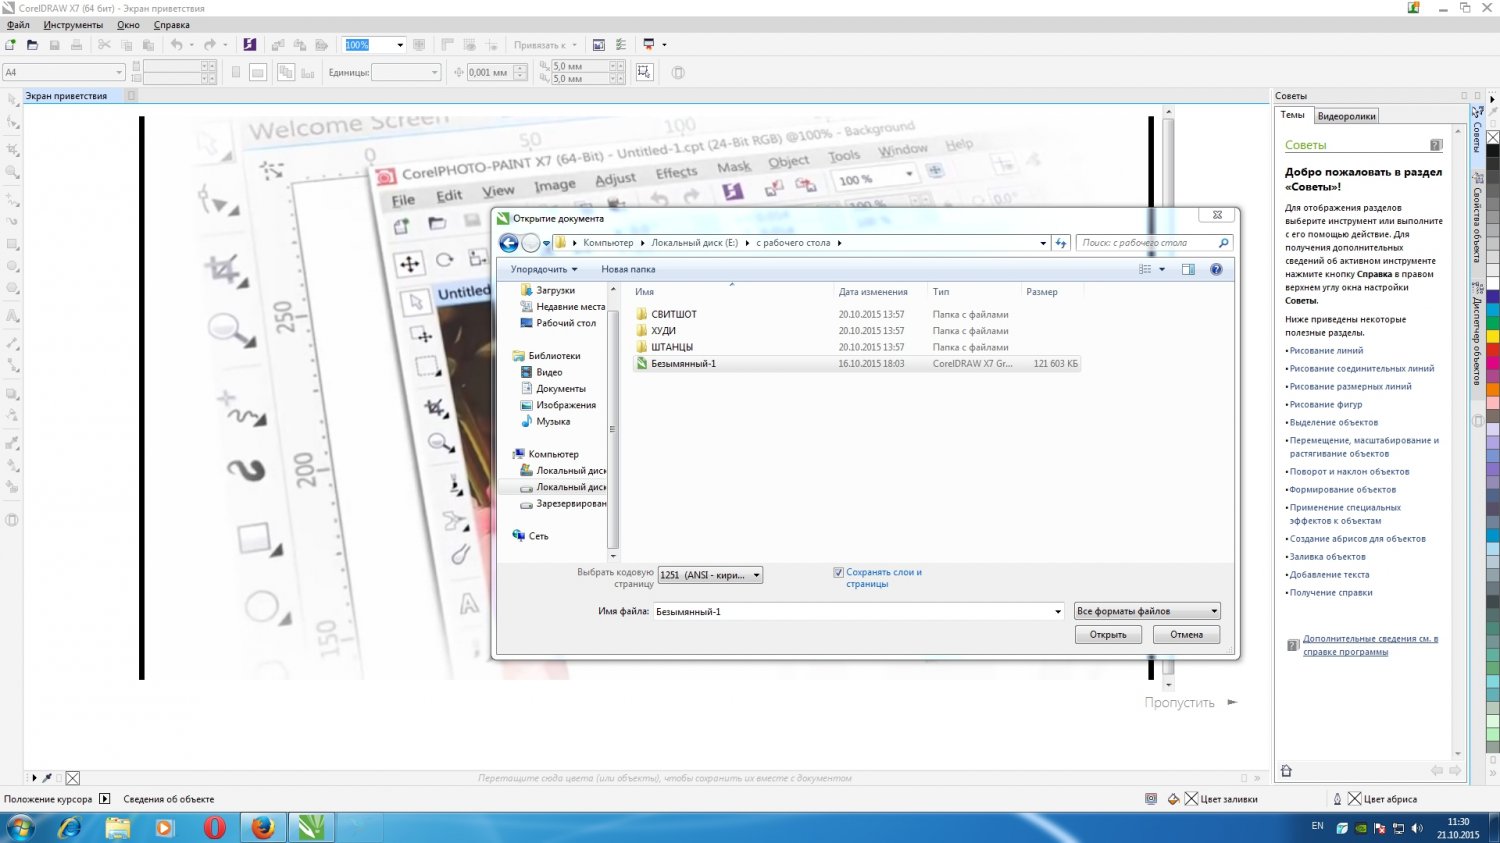Select Документы library in navigation pane
Viewport: 1500px width, 843px height.
[x=561, y=389]
